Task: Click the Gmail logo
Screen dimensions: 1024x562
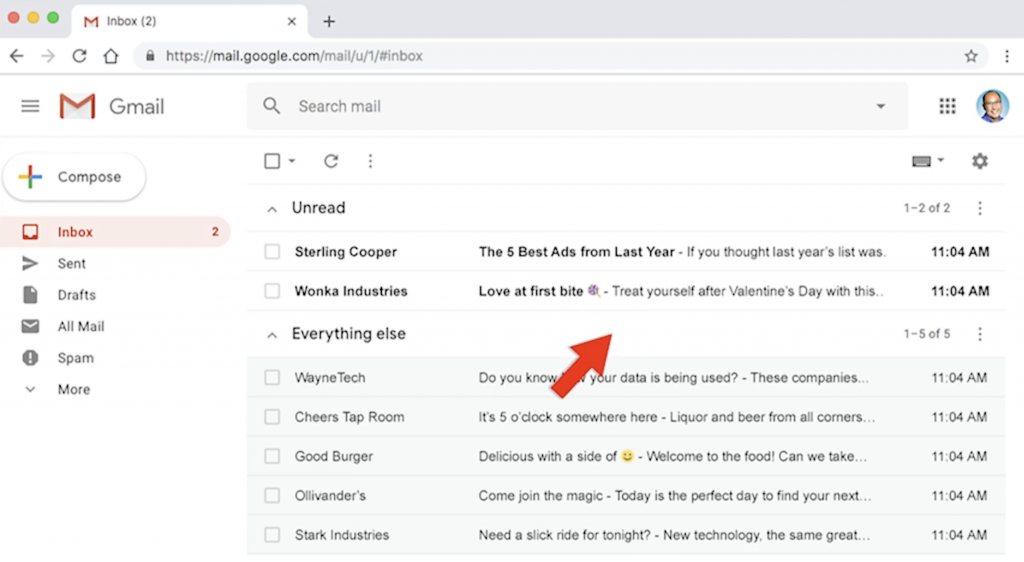Action: click(112, 106)
